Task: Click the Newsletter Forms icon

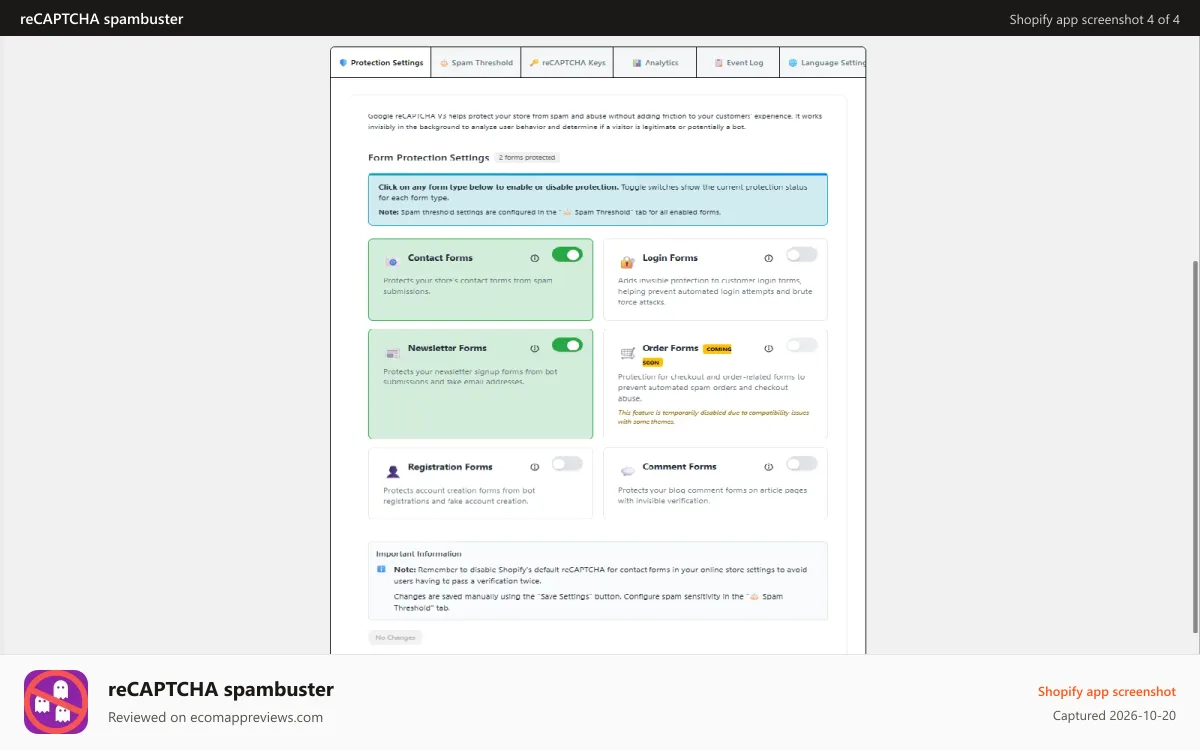Action: coord(392,353)
